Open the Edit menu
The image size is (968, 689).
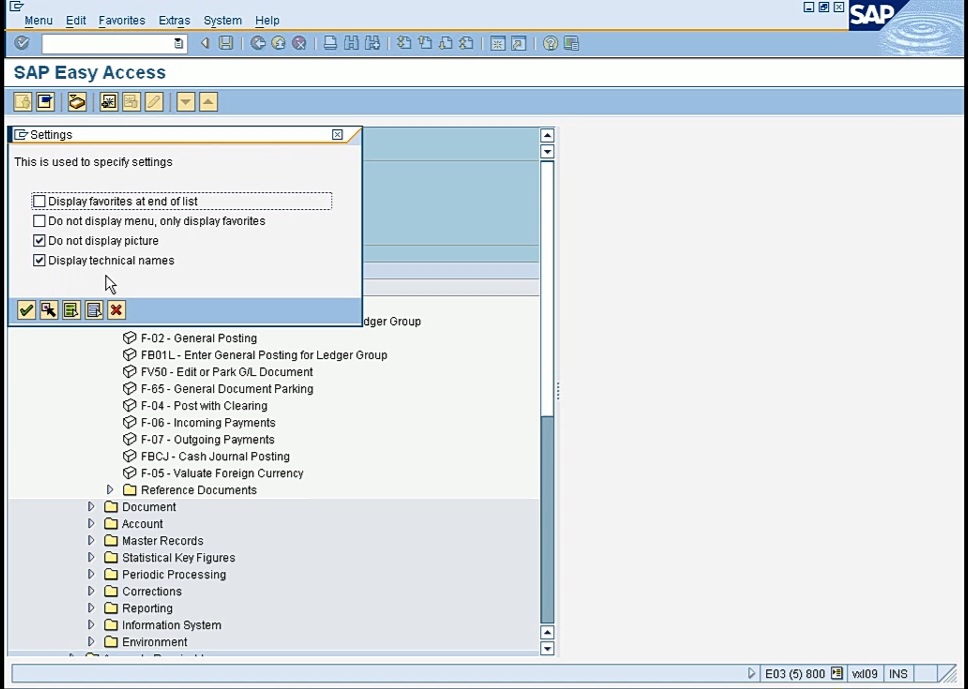76,20
